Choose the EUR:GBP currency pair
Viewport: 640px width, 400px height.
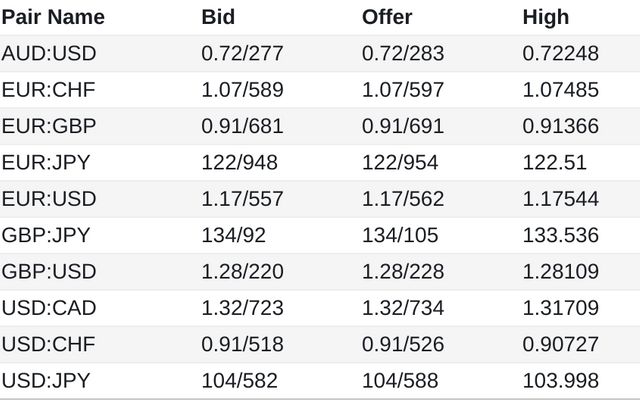49,126
